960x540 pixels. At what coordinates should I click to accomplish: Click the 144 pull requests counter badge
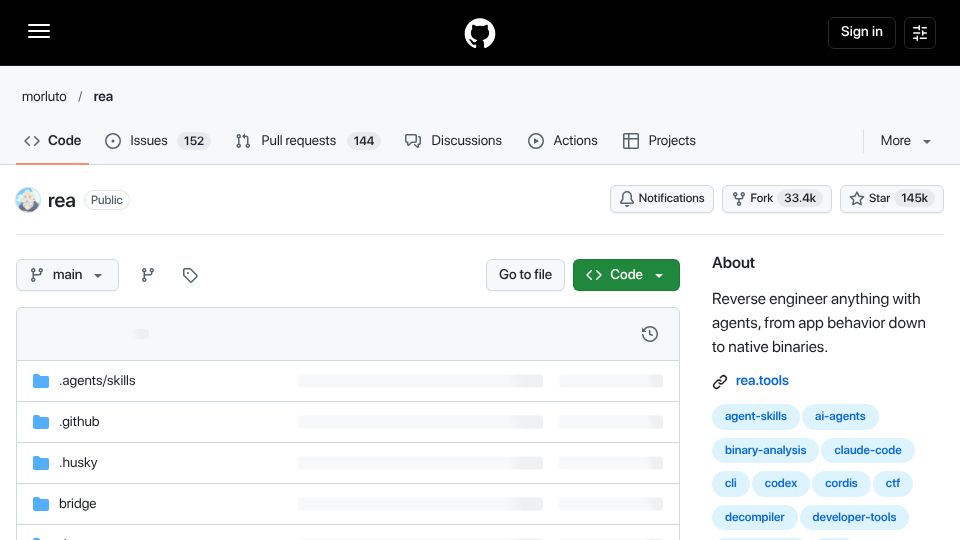pos(364,141)
